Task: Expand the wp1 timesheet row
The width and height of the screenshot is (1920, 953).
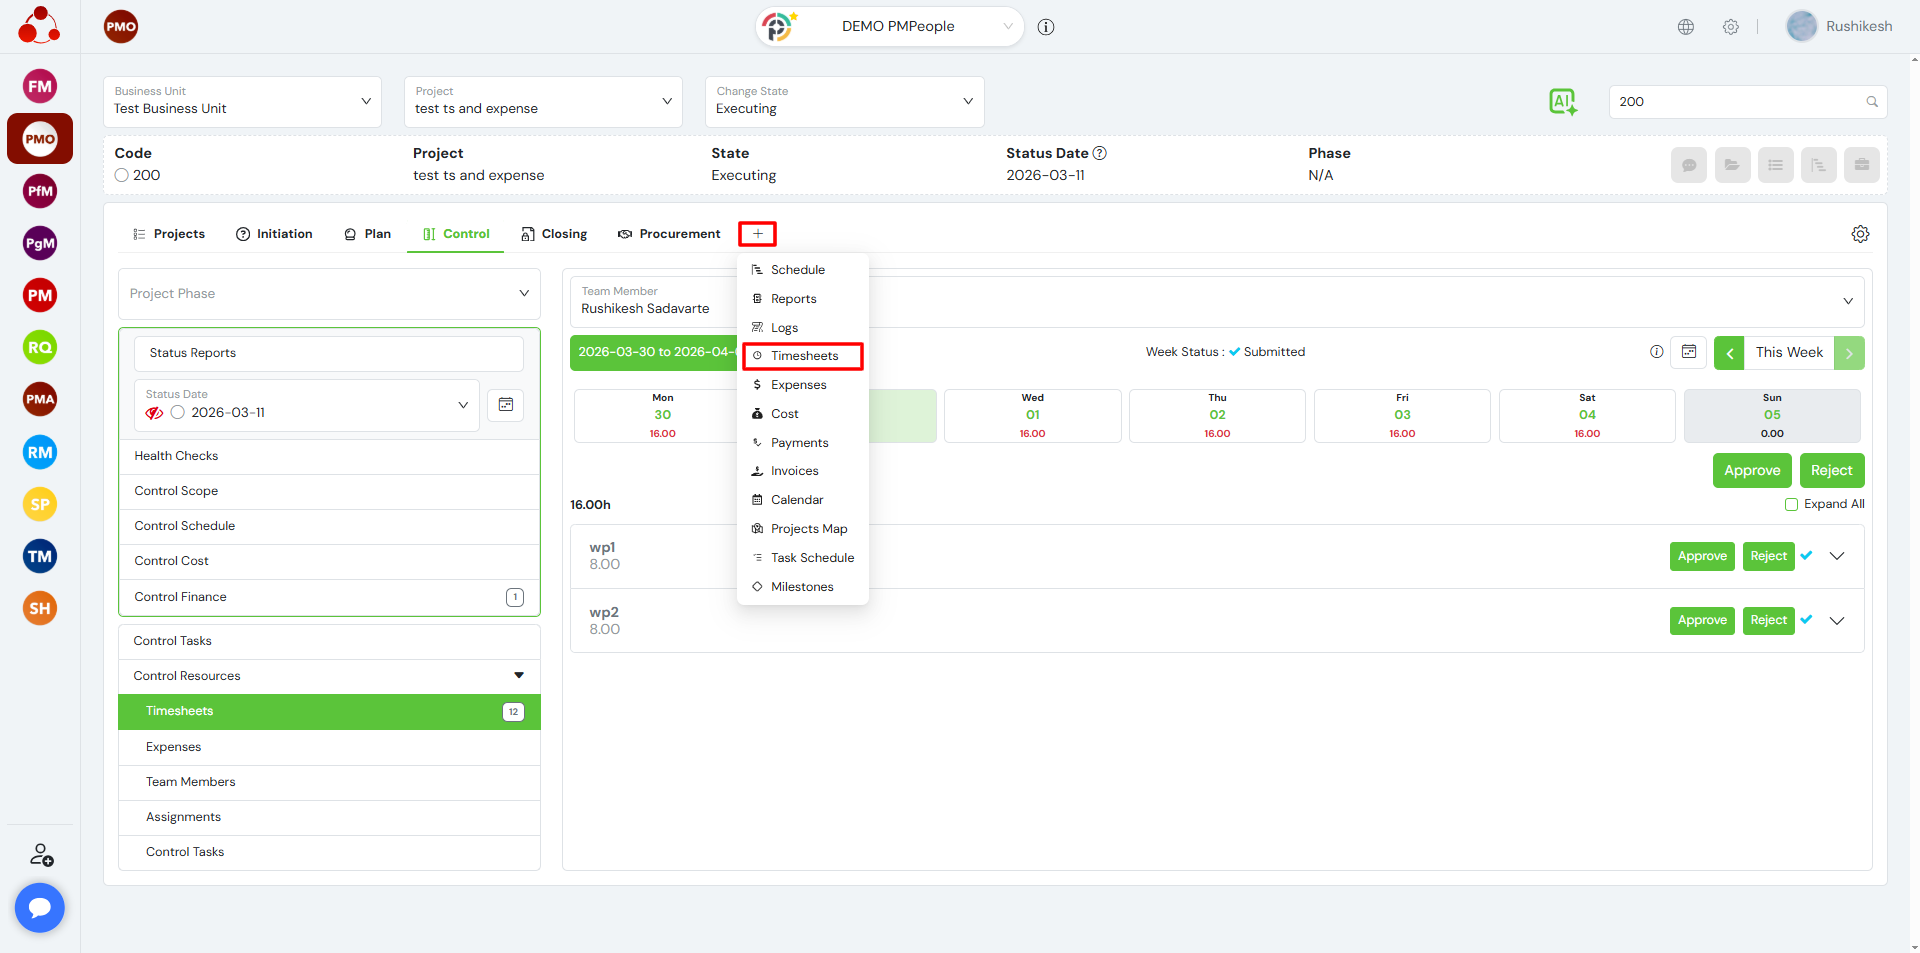Action: click(x=1837, y=556)
